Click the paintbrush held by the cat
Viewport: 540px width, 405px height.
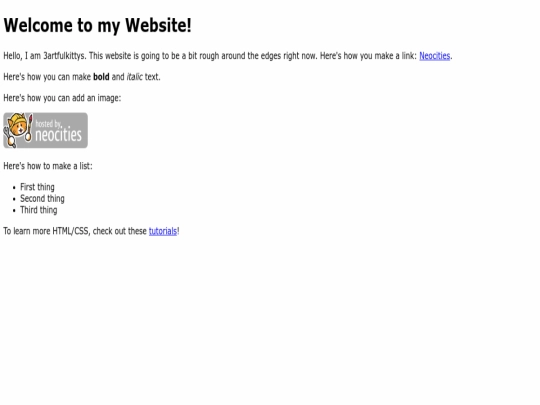pyautogui.click(x=29, y=128)
